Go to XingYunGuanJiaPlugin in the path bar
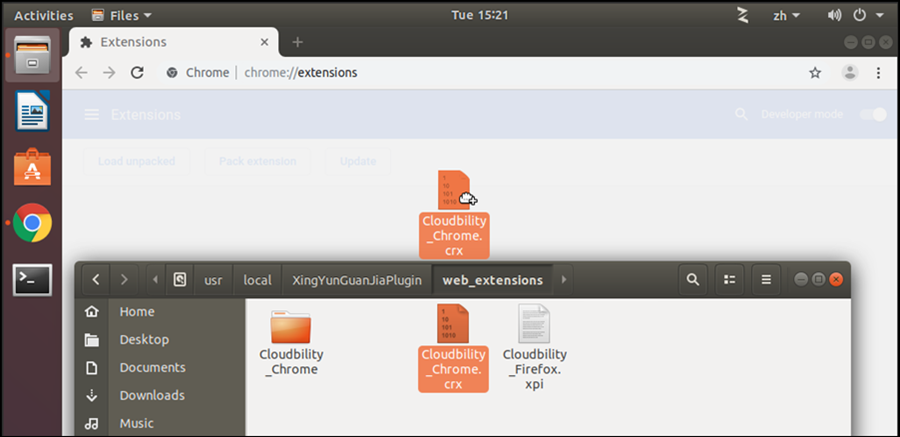 coord(356,280)
